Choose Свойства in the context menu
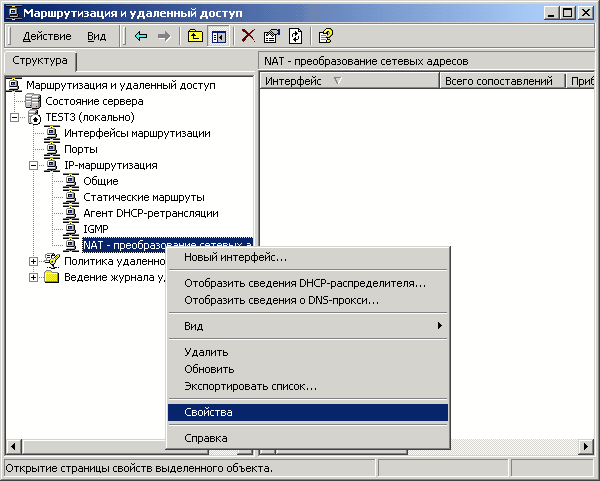 click(208, 412)
